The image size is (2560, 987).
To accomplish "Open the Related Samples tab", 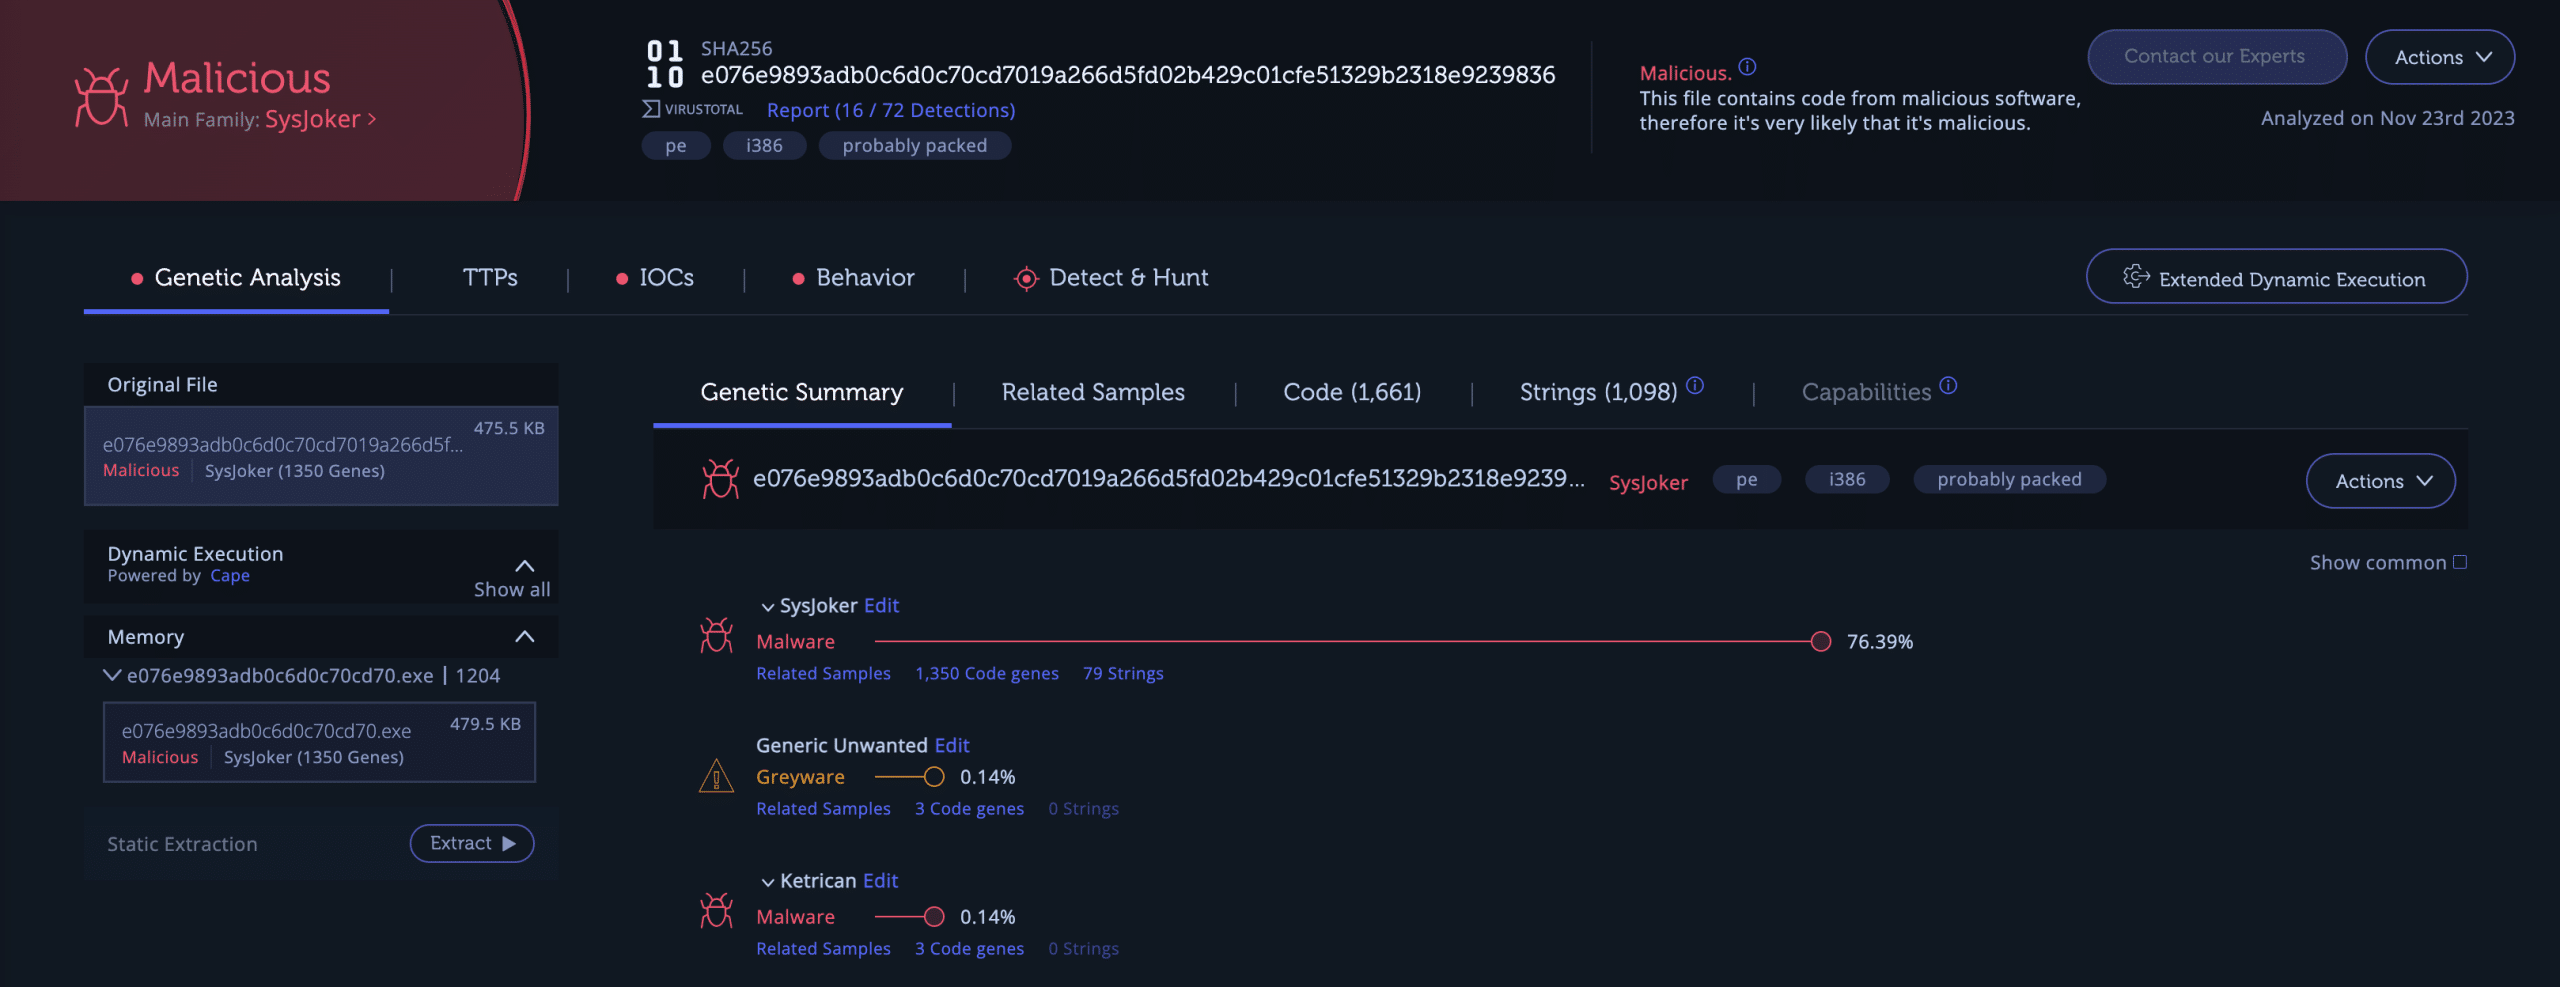I will pyautogui.click(x=1093, y=392).
